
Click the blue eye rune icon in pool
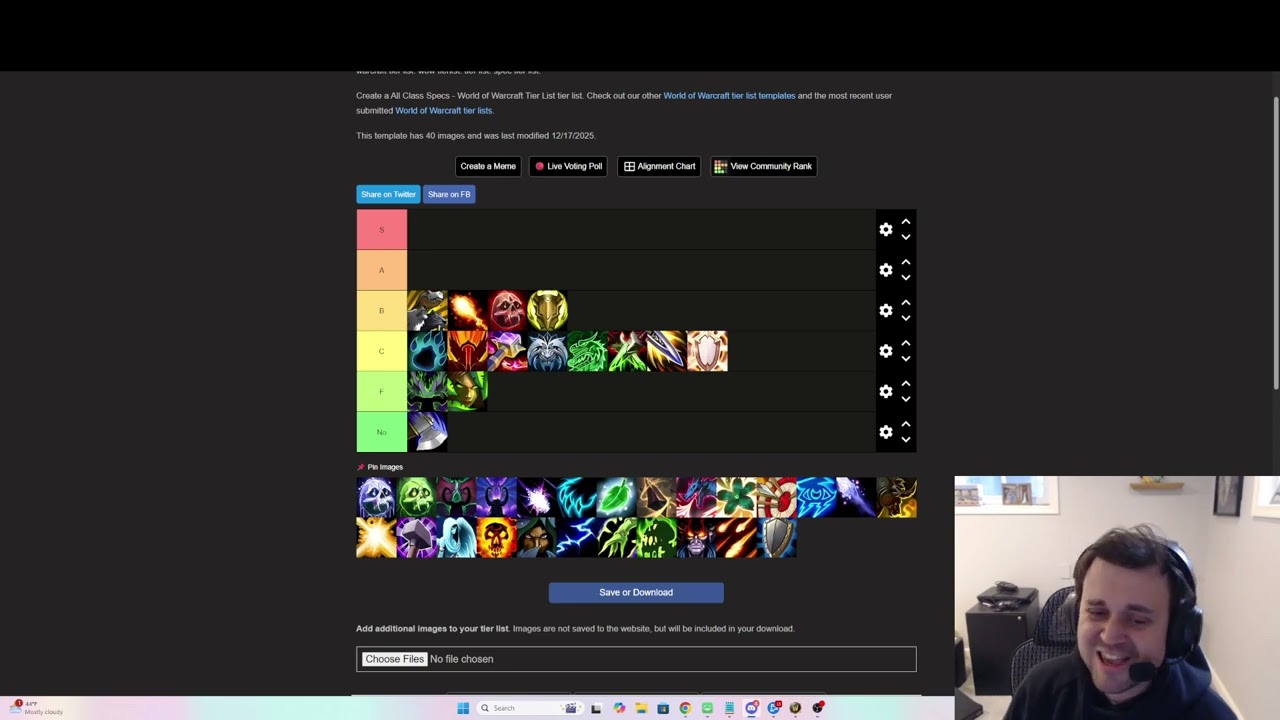pyautogui.click(x=816, y=497)
